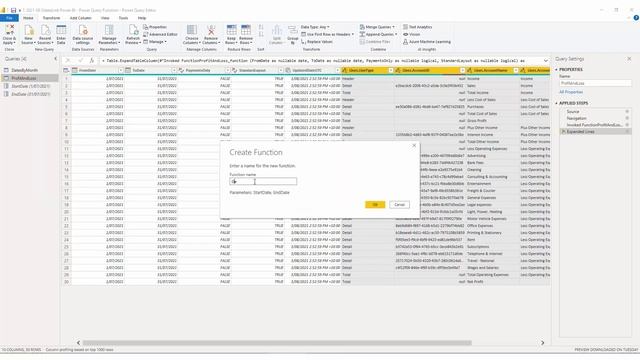This screenshot has height=360, width=640.
Task: Collapse the PROPERTIES section
Action: click(x=556, y=70)
